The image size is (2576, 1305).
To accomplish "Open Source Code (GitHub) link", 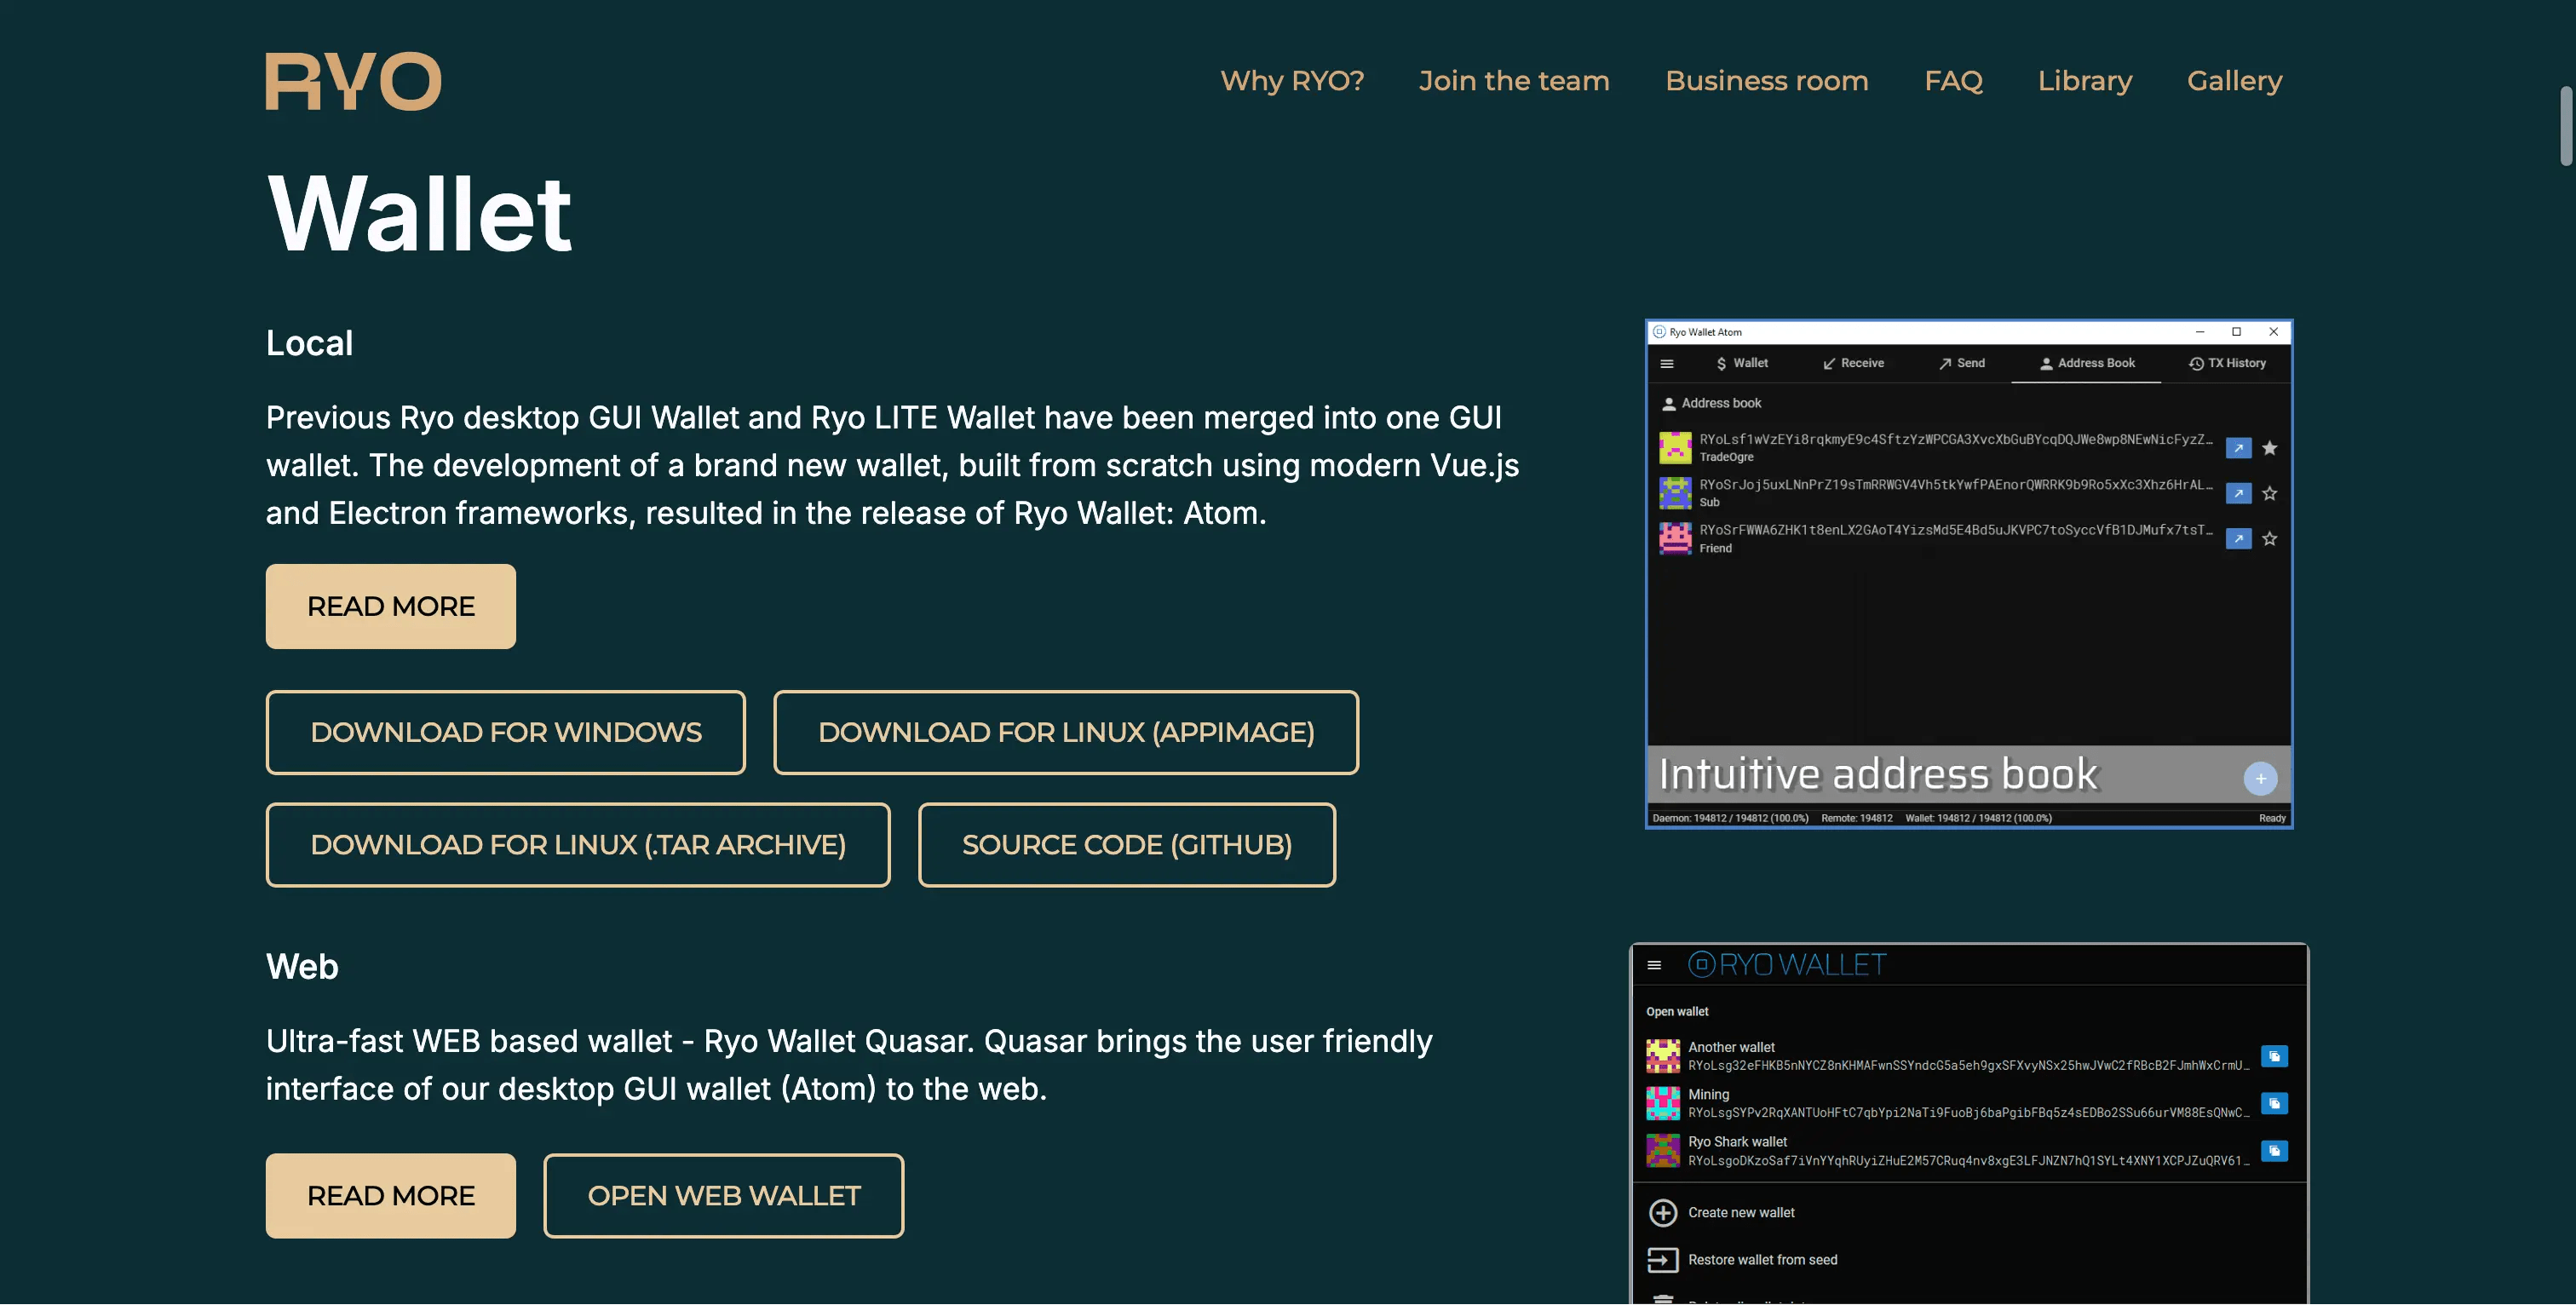I will (1127, 845).
